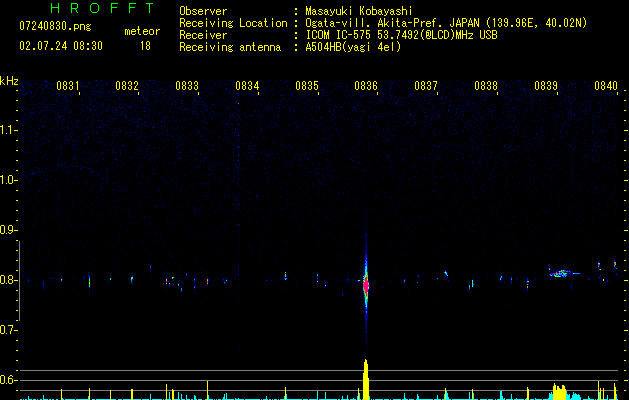
Task: Click the 0835 time marker
Action: [307, 86]
